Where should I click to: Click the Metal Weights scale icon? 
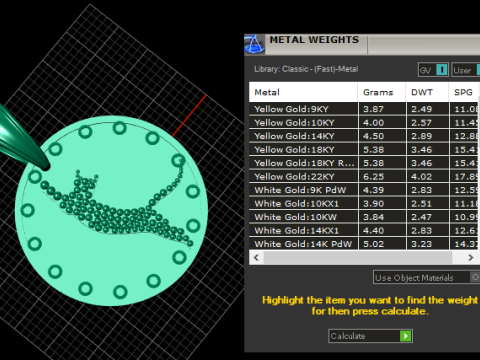point(255,44)
